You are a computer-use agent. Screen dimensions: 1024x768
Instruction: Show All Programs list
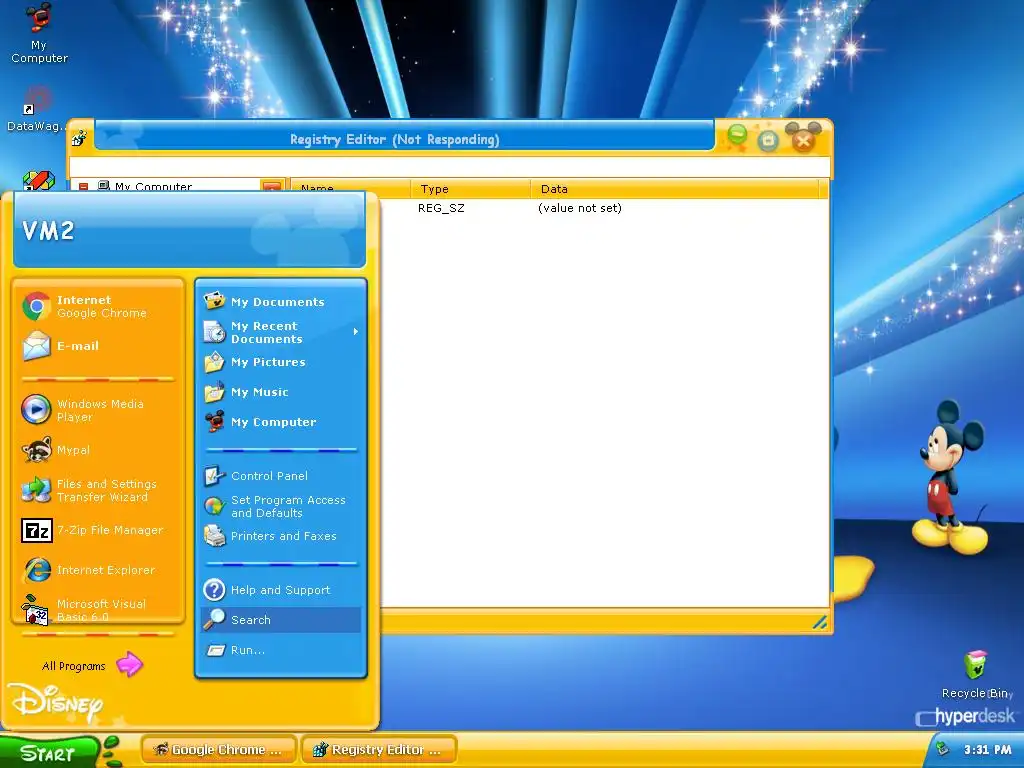tap(91, 665)
